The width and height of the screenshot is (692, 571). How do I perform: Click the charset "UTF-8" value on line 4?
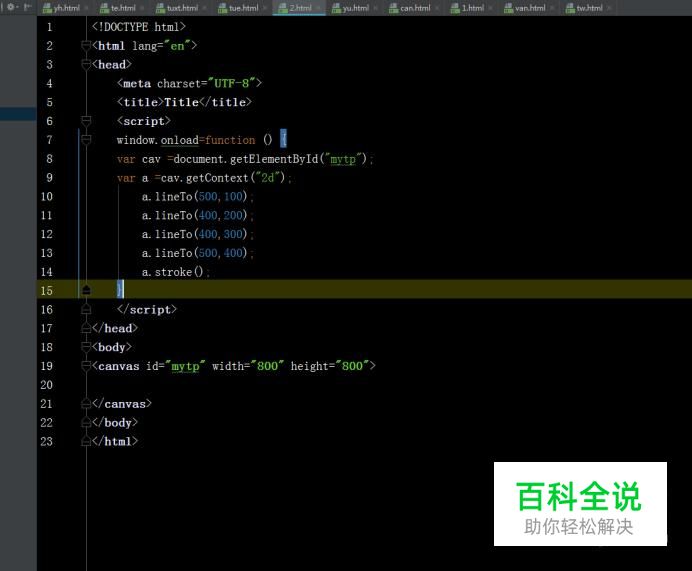pyautogui.click(x=232, y=83)
